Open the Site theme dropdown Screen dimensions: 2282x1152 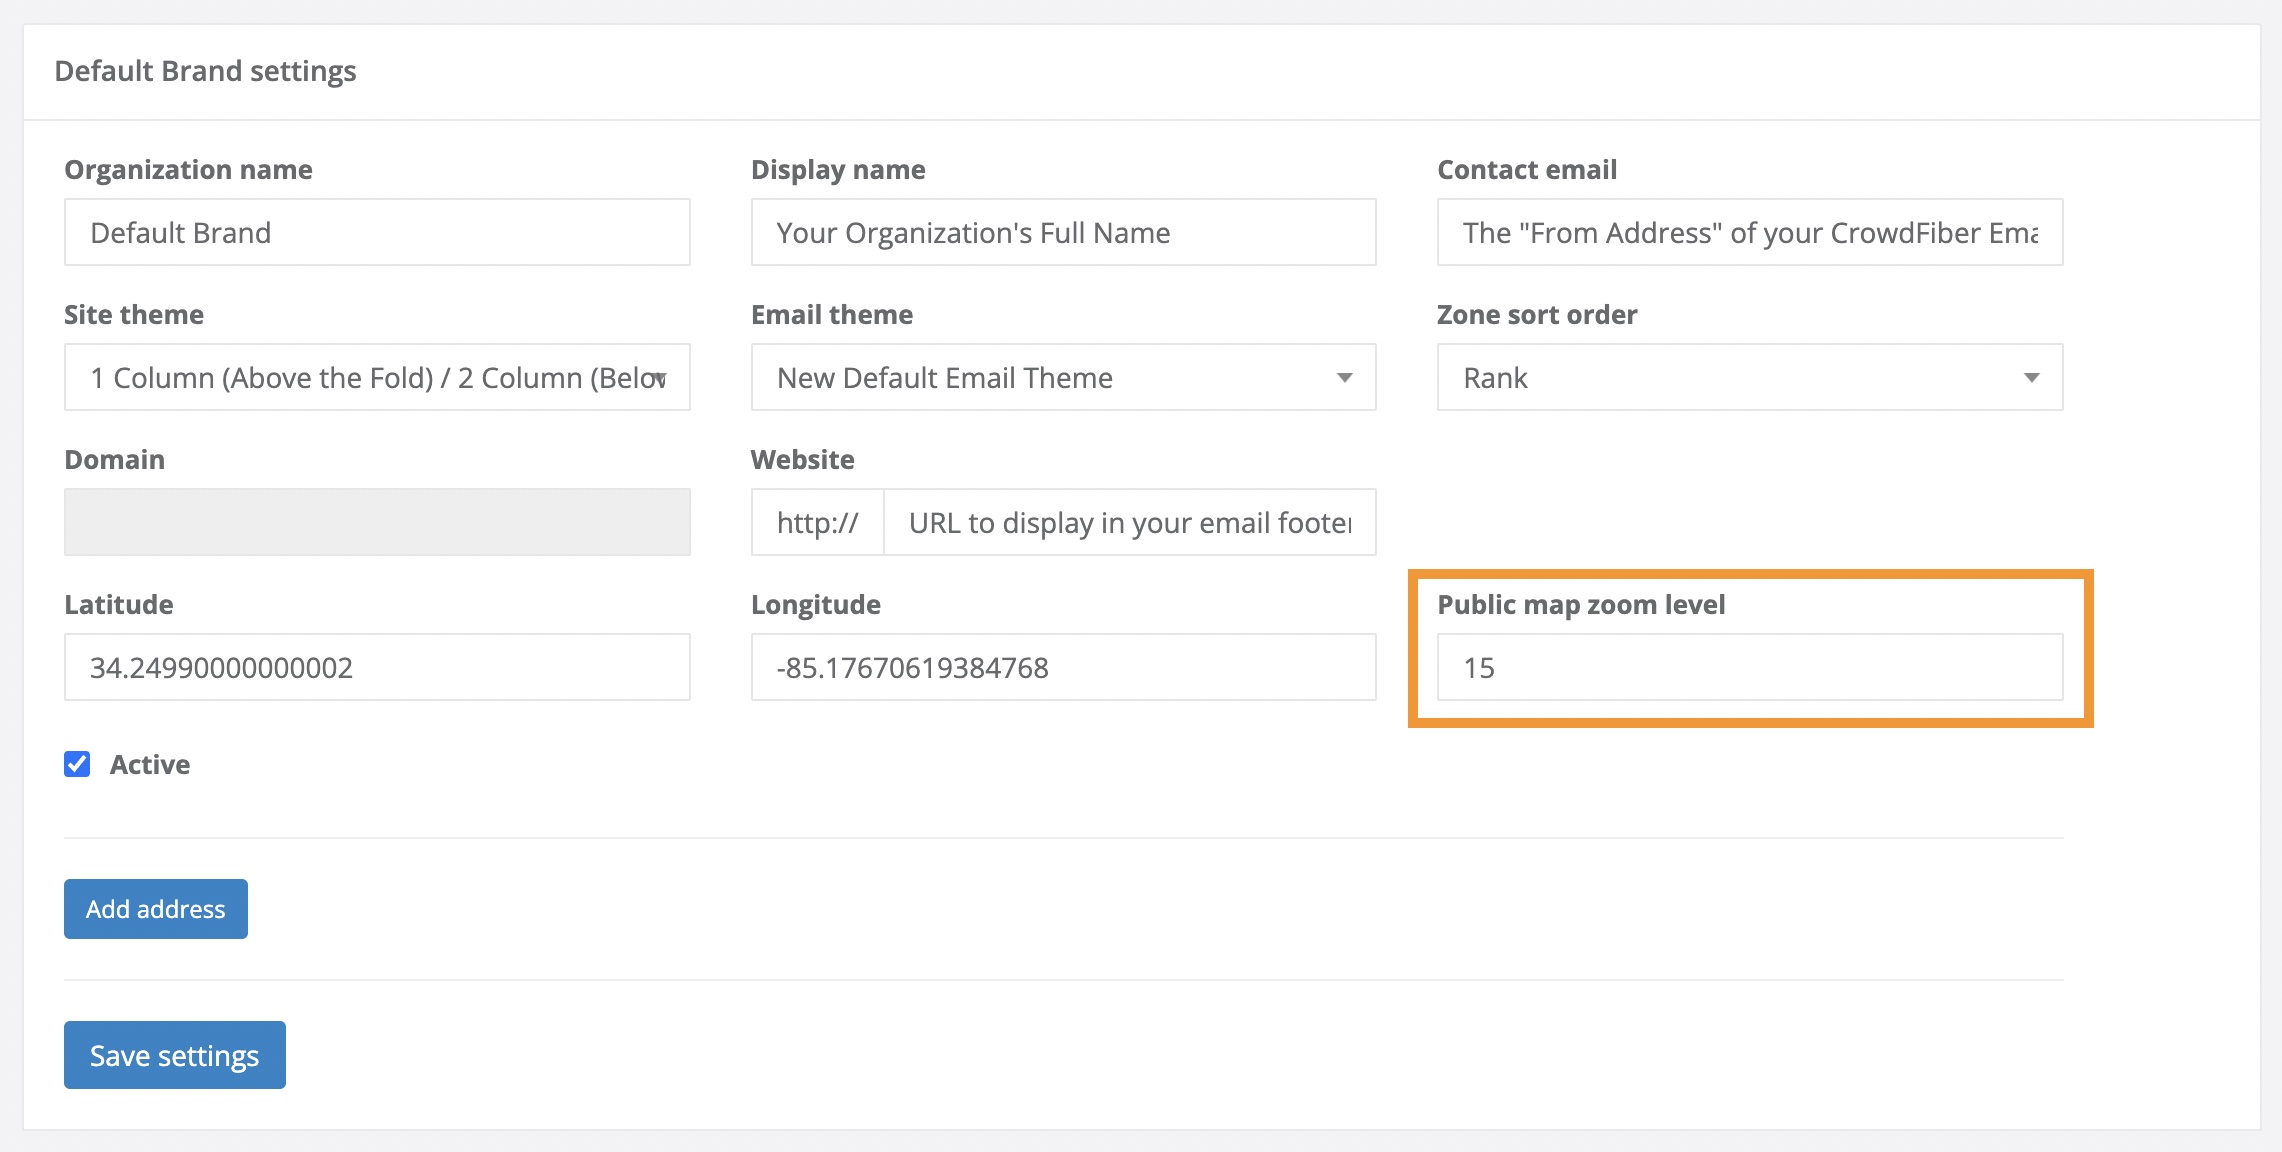[376, 377]
